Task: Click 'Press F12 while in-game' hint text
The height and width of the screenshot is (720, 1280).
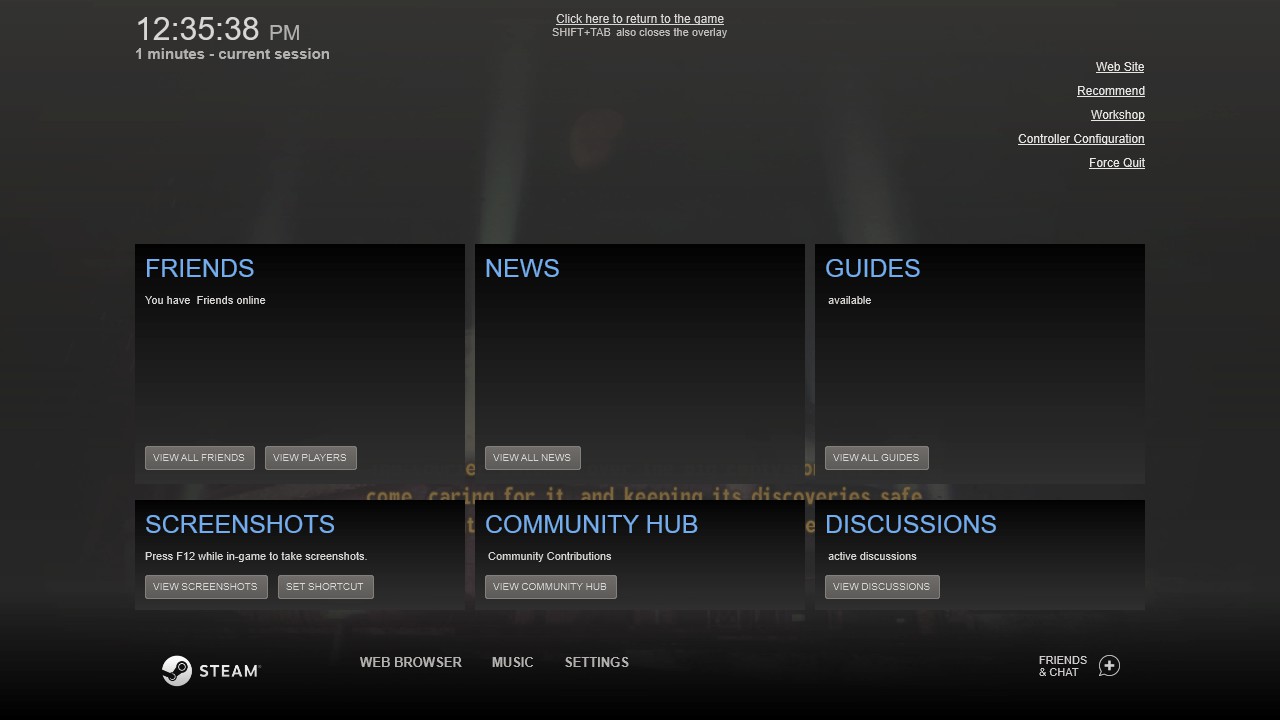Action: click(x=256, y=556)
